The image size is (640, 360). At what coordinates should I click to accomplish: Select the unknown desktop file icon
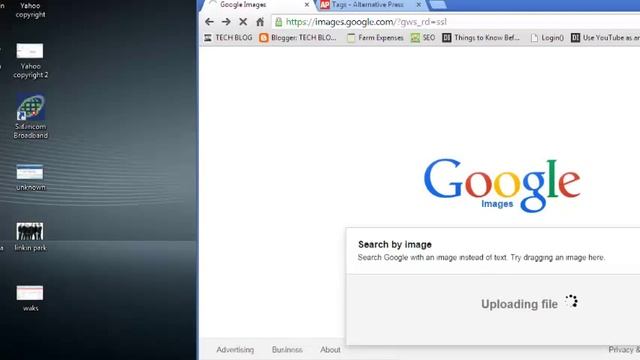coord(30,178)
